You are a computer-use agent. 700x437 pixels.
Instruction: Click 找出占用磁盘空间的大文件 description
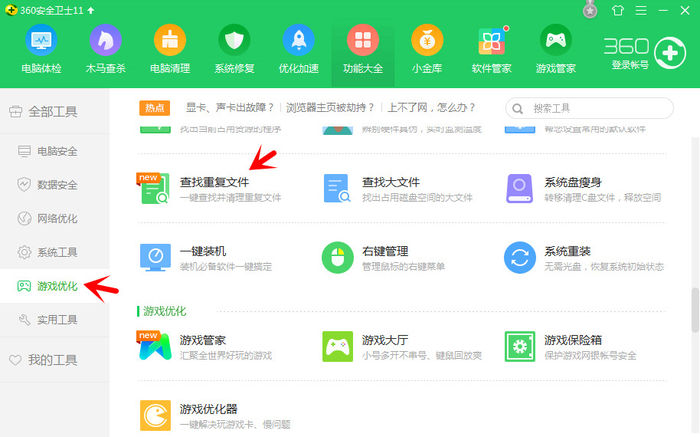417,198
